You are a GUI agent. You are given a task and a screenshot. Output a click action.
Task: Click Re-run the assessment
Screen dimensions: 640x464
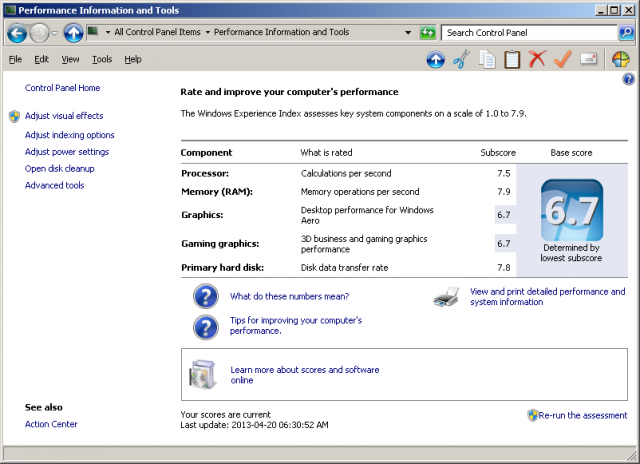point(582,415)
